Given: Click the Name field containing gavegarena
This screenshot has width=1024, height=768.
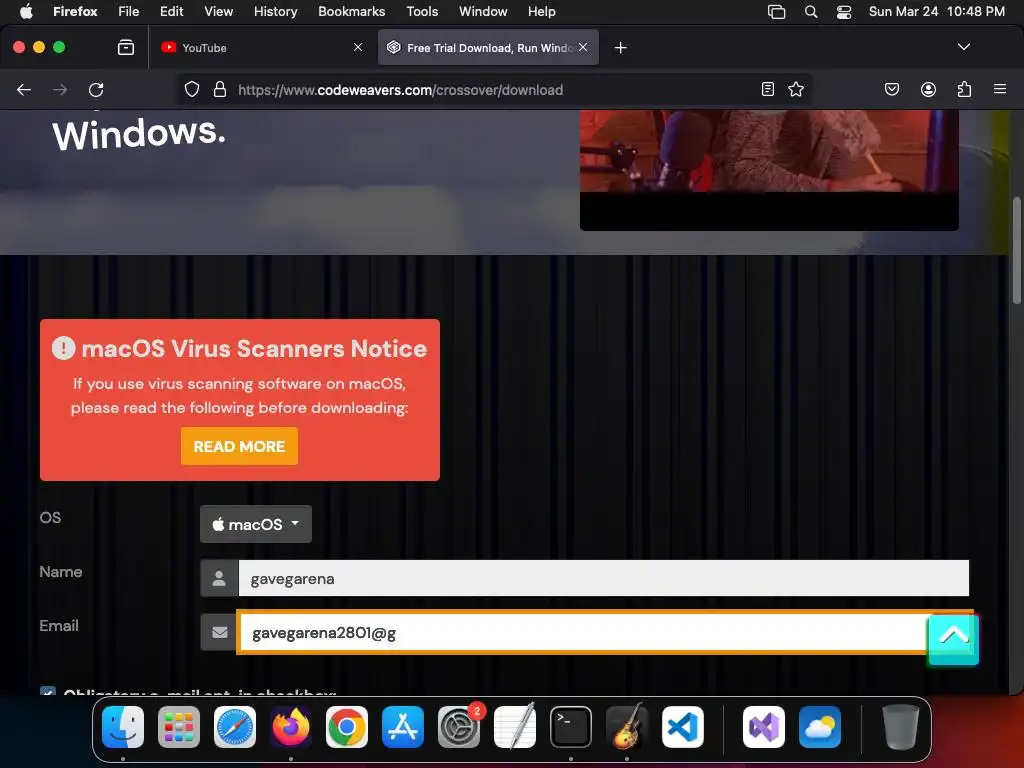Looking at the screenshot, I should click(x=603, y=578).
